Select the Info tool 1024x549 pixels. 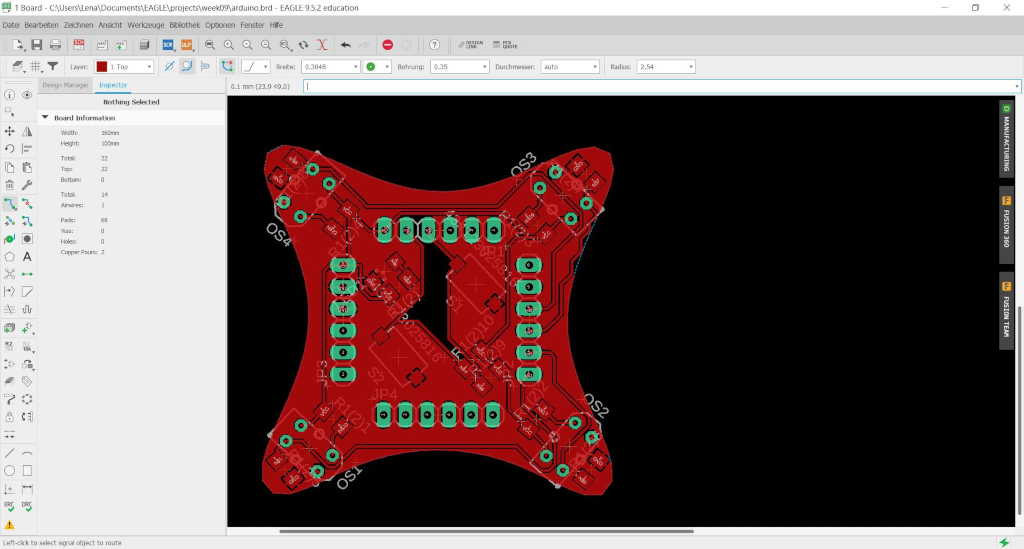tap(10, 95)
